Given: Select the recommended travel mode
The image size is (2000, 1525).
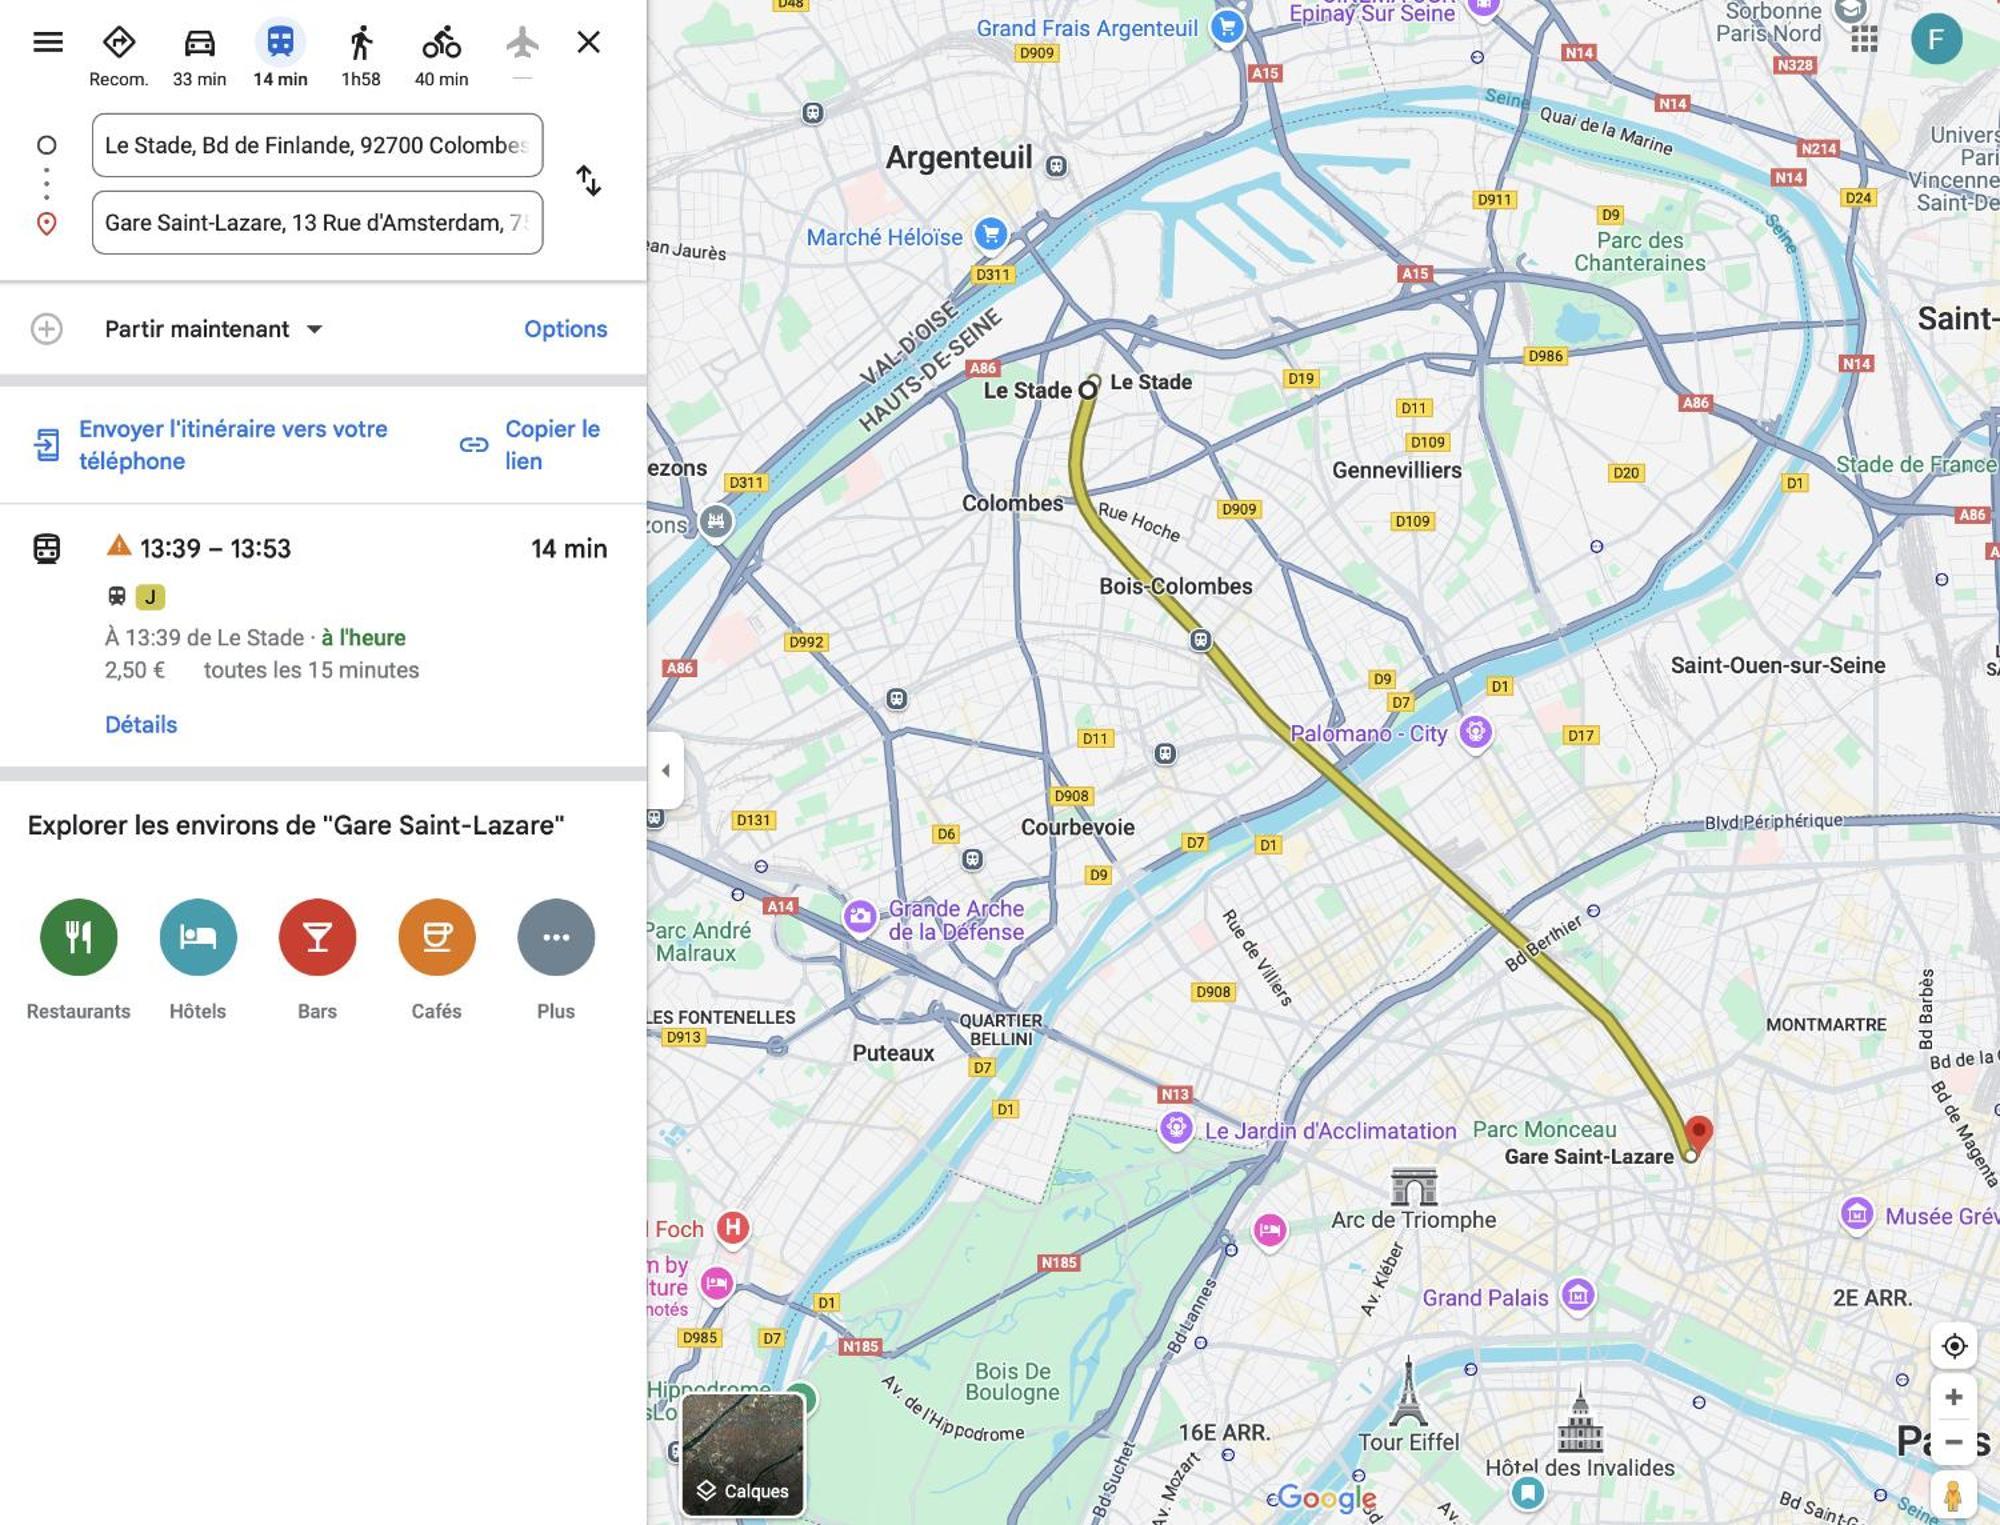Looking at the screenshot, I should coord(119,56).
